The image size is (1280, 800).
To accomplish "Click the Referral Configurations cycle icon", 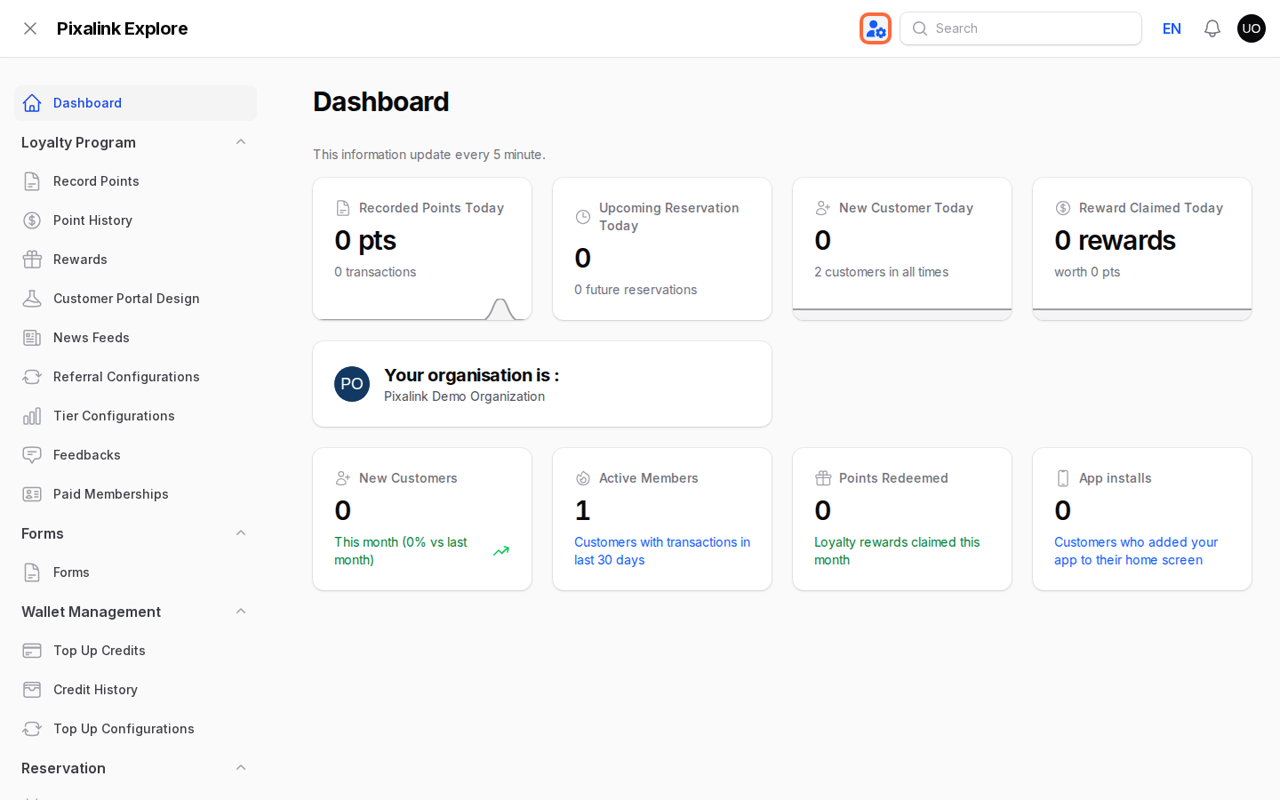I will [x=32, y=376].
